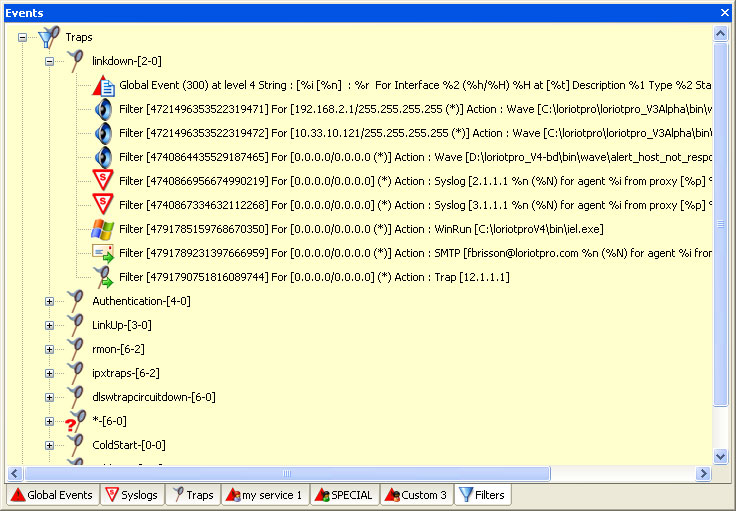Select the ColdStart-[0-0] label

click(129, 445)
